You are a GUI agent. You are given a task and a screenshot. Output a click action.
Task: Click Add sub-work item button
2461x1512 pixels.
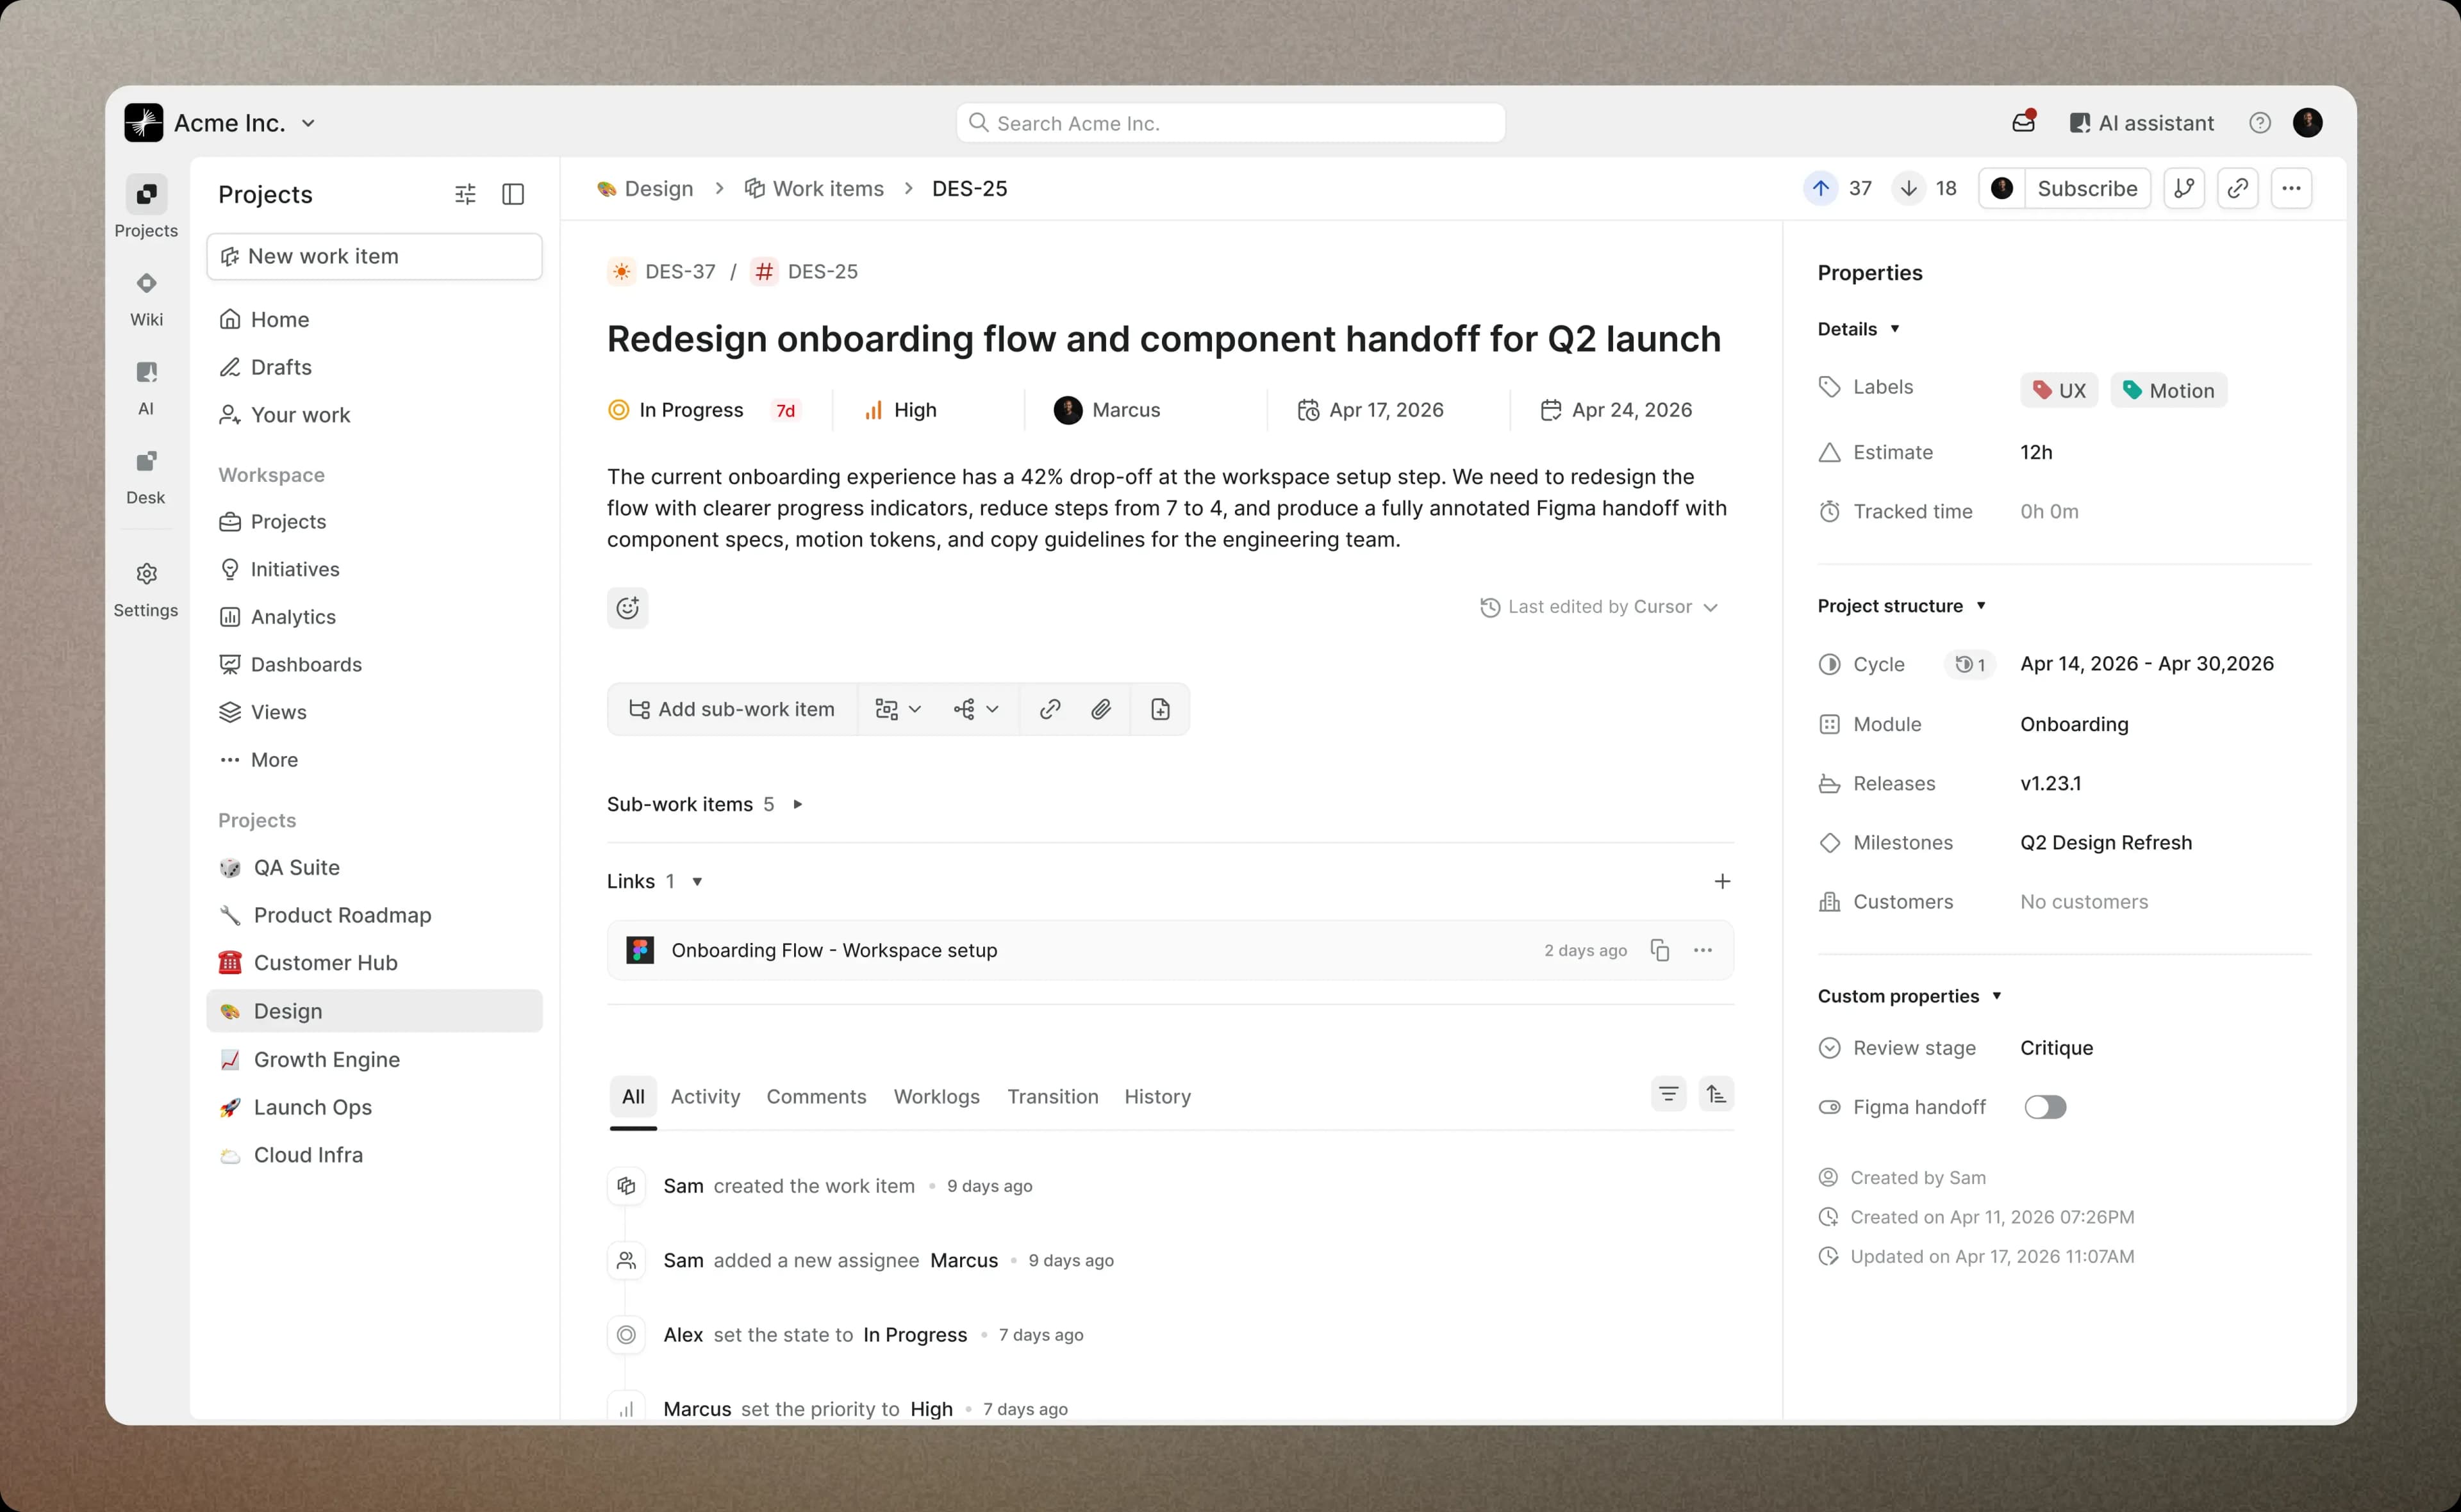(x=732, y=709)
